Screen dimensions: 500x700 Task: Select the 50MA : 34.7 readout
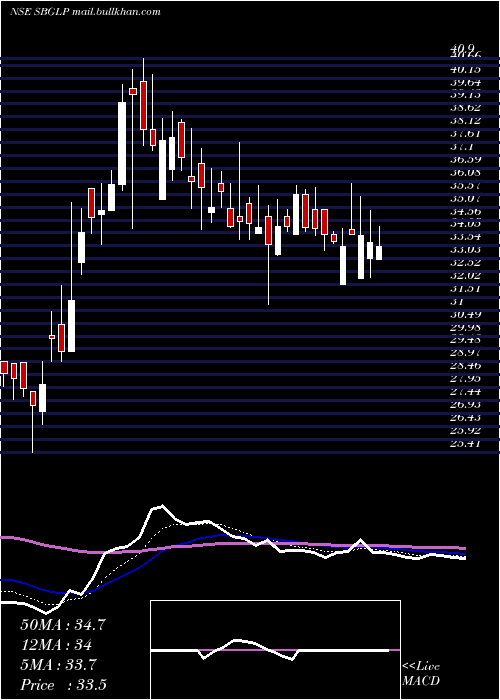[62, 625]
